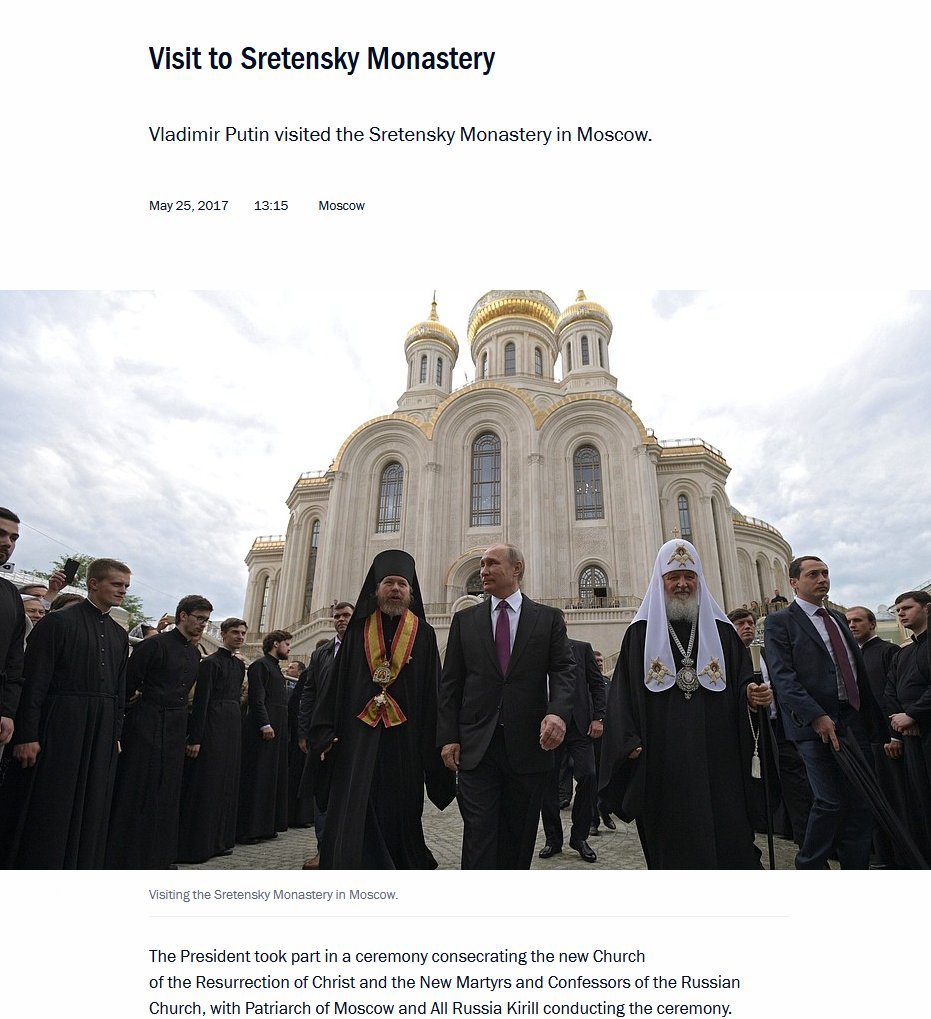The image size is (931, 1019).
Task: Click the lead sentence about Vladimir Putin
Action: [400, 135]
